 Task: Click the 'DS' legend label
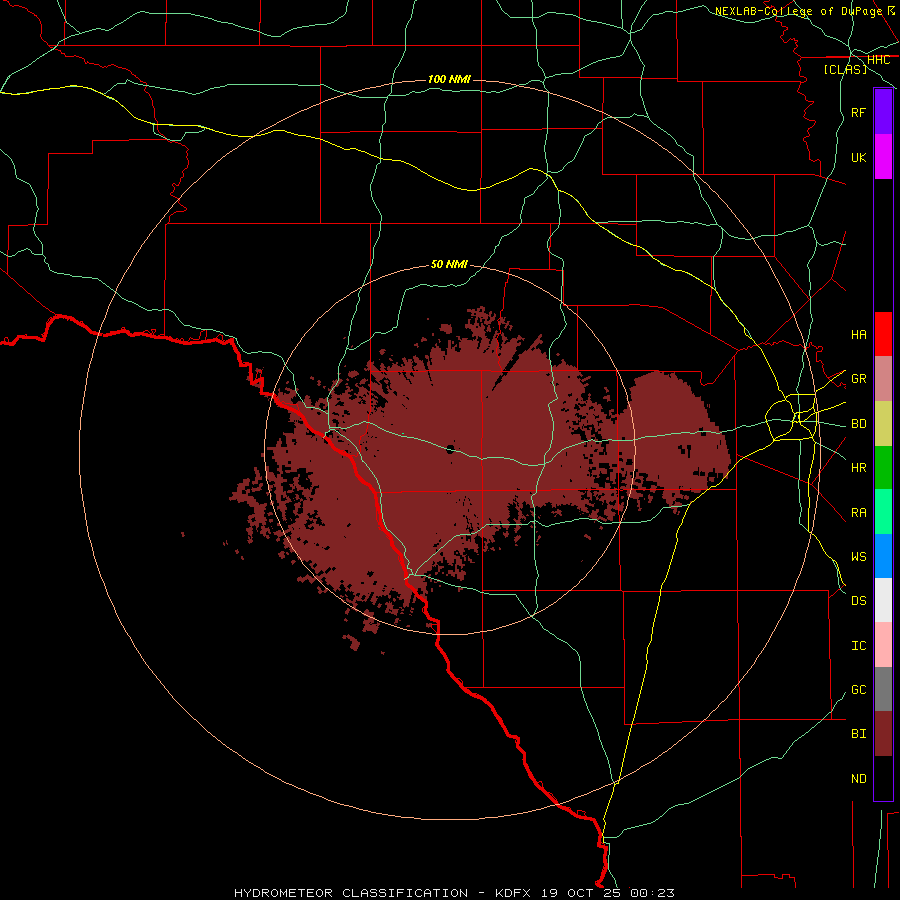click(x=858, y=600)
